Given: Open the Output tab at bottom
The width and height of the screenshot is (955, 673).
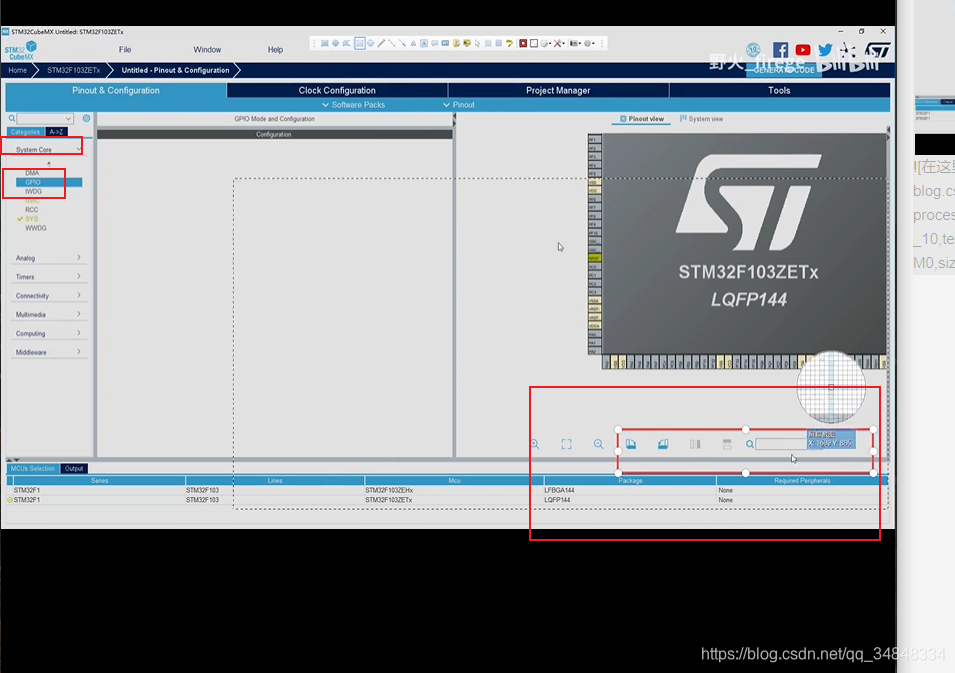Looking at the screenshot, I should (74, 468).
